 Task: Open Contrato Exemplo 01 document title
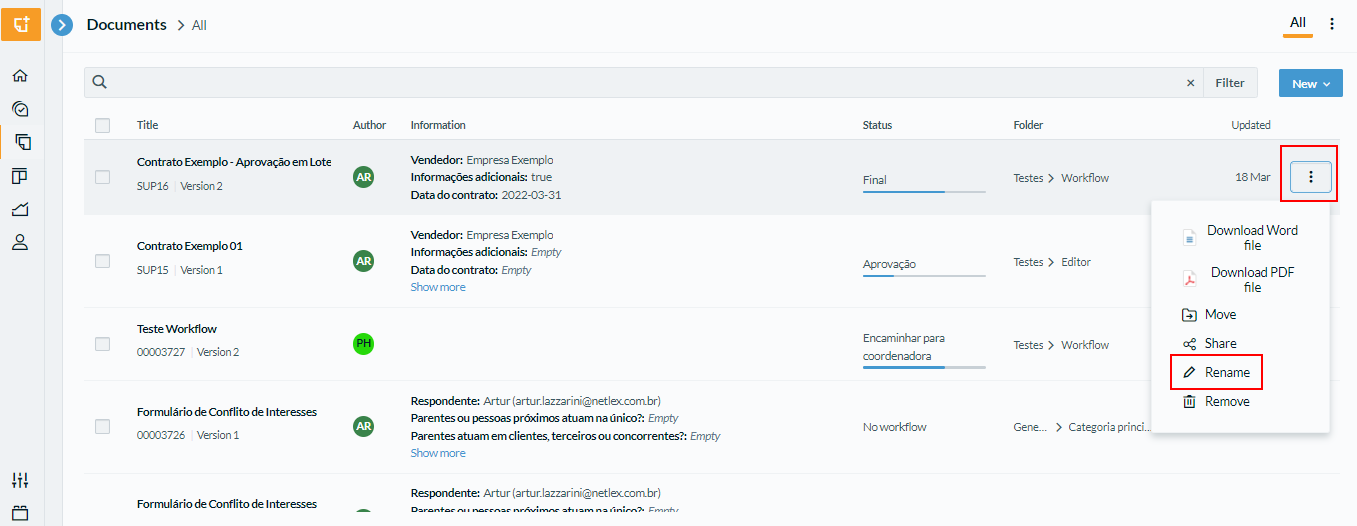click(190, 246)
